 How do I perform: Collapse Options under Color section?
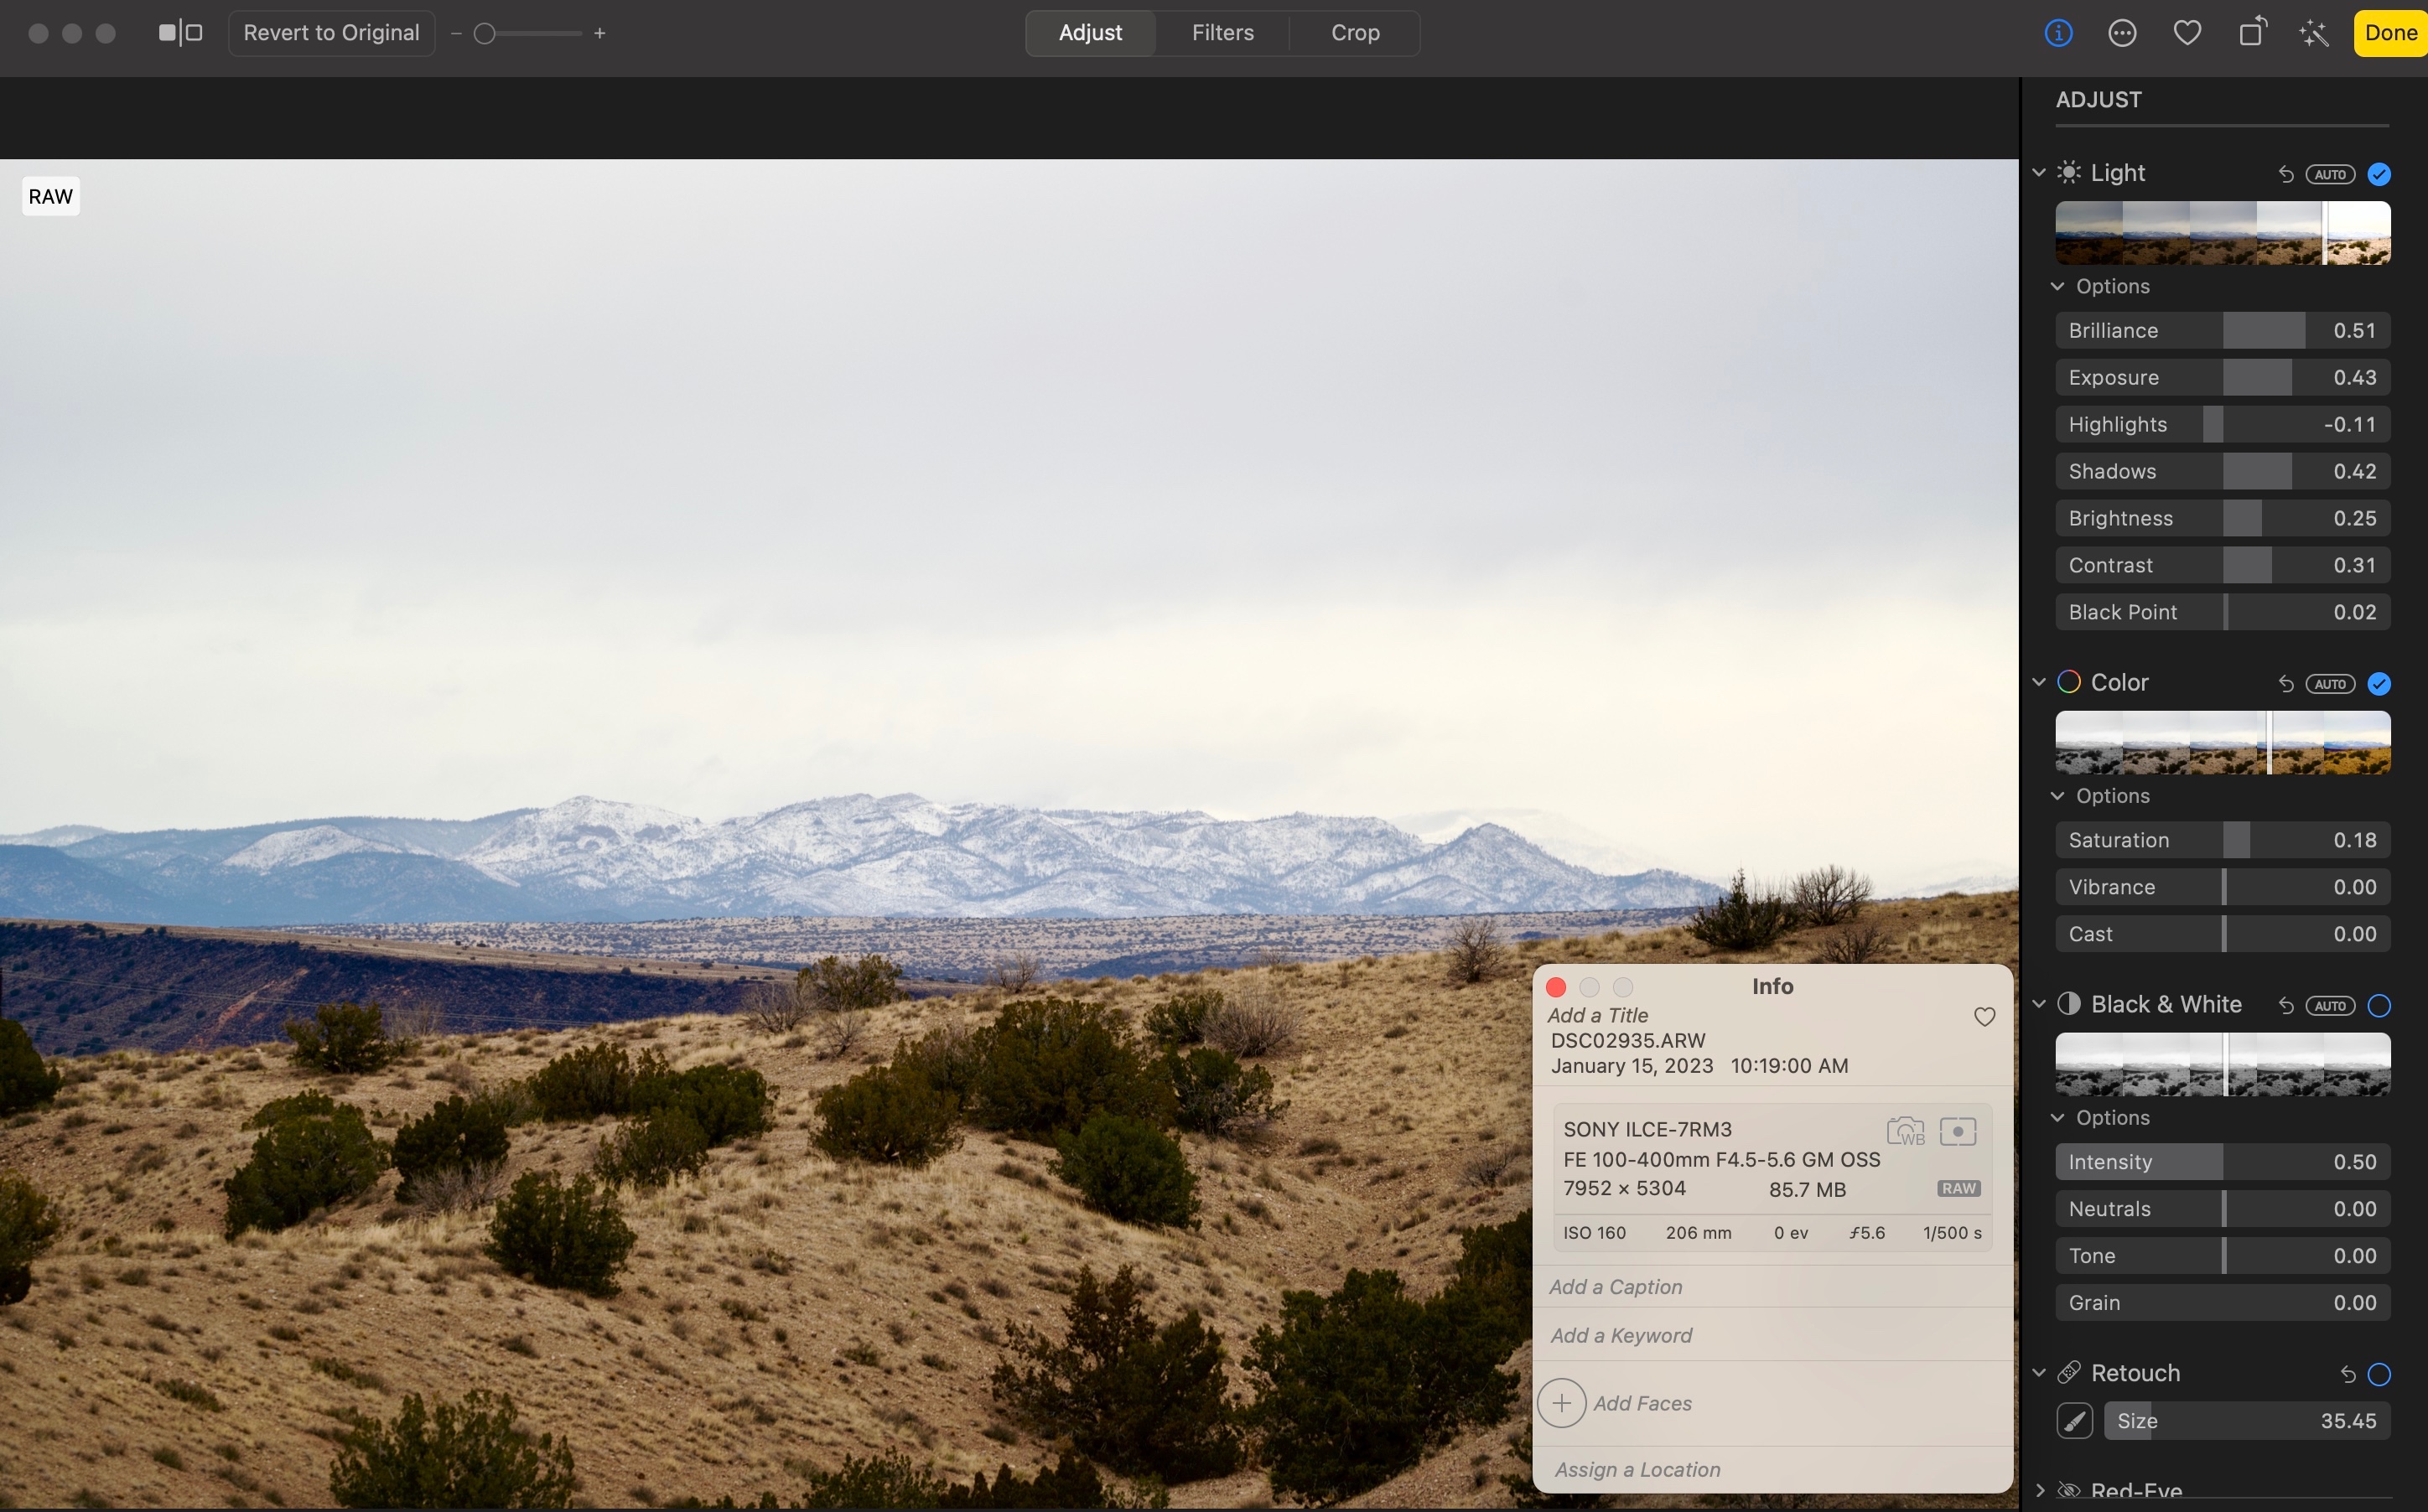click(2057, 796)
